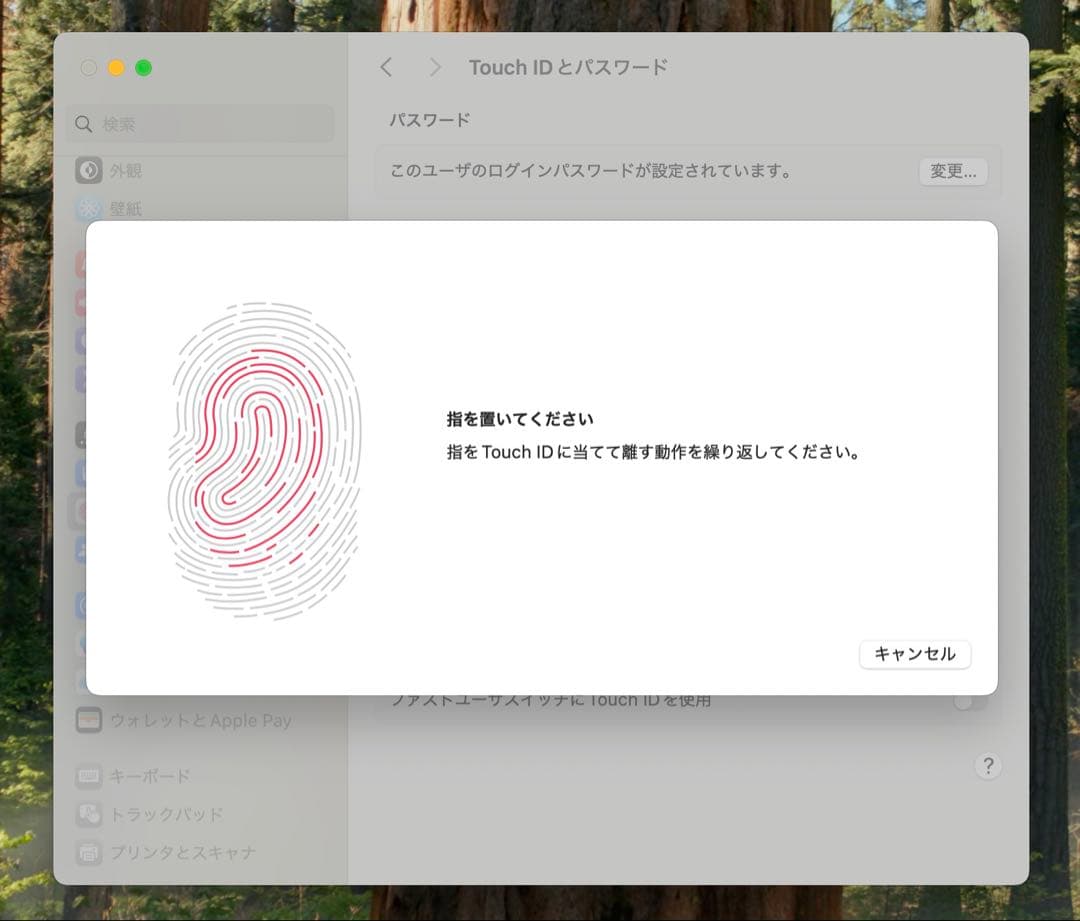Screen dimensions: 1080x921
Task: Click the キャンセル button in the dialog
Action: tap(914, 654)
